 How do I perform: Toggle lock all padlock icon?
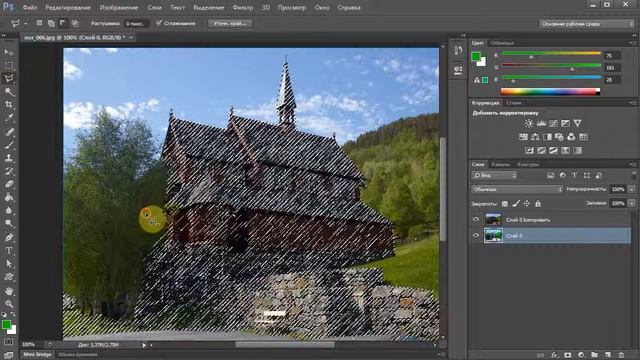click(x=538, y=203)
